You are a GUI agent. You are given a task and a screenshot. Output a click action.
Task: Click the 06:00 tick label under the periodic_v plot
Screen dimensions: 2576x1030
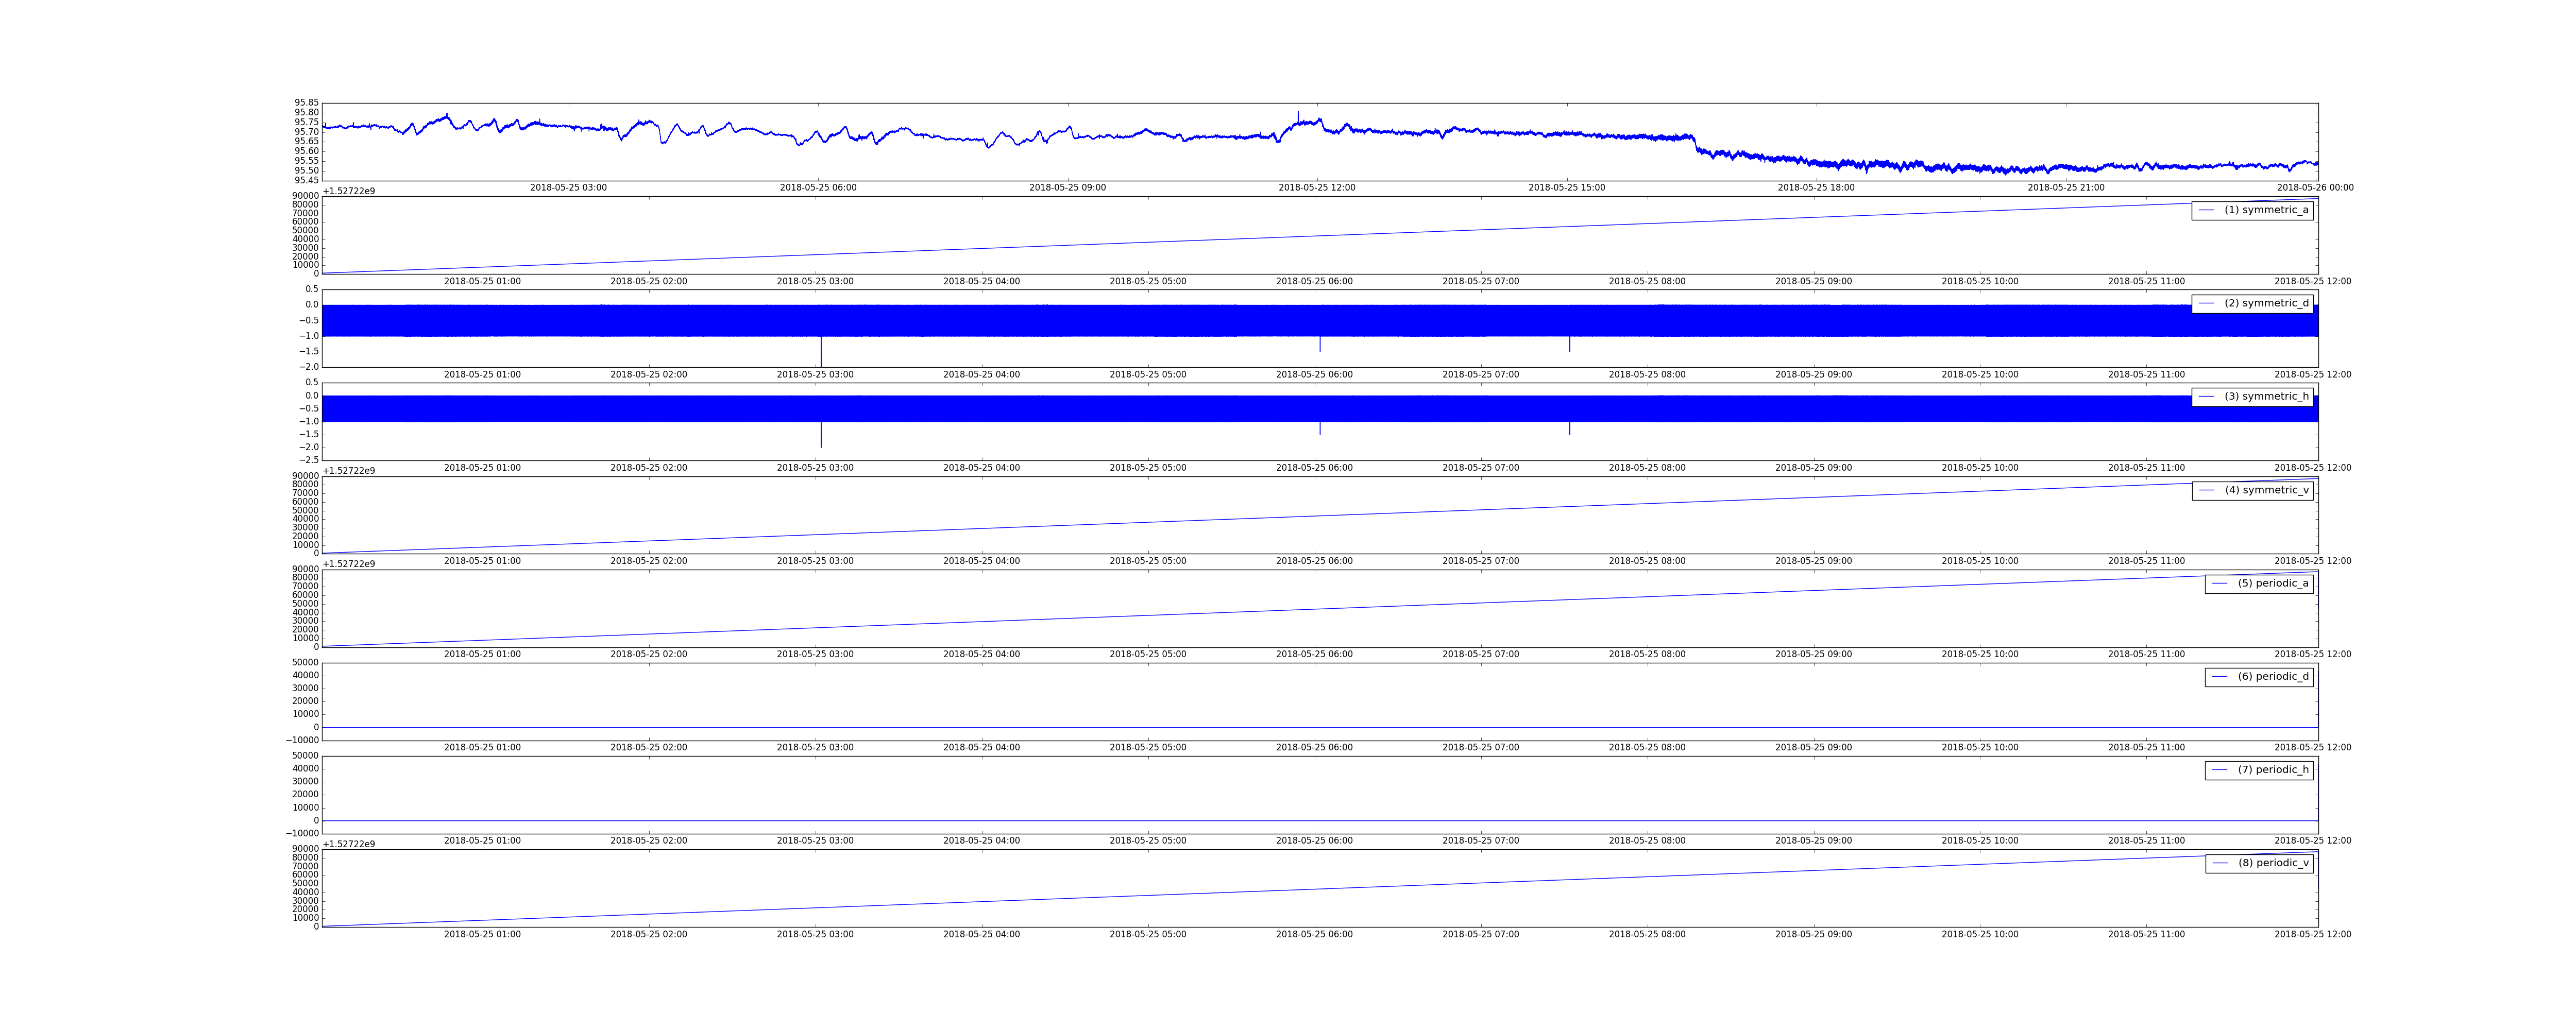[x=1314, y=935]
